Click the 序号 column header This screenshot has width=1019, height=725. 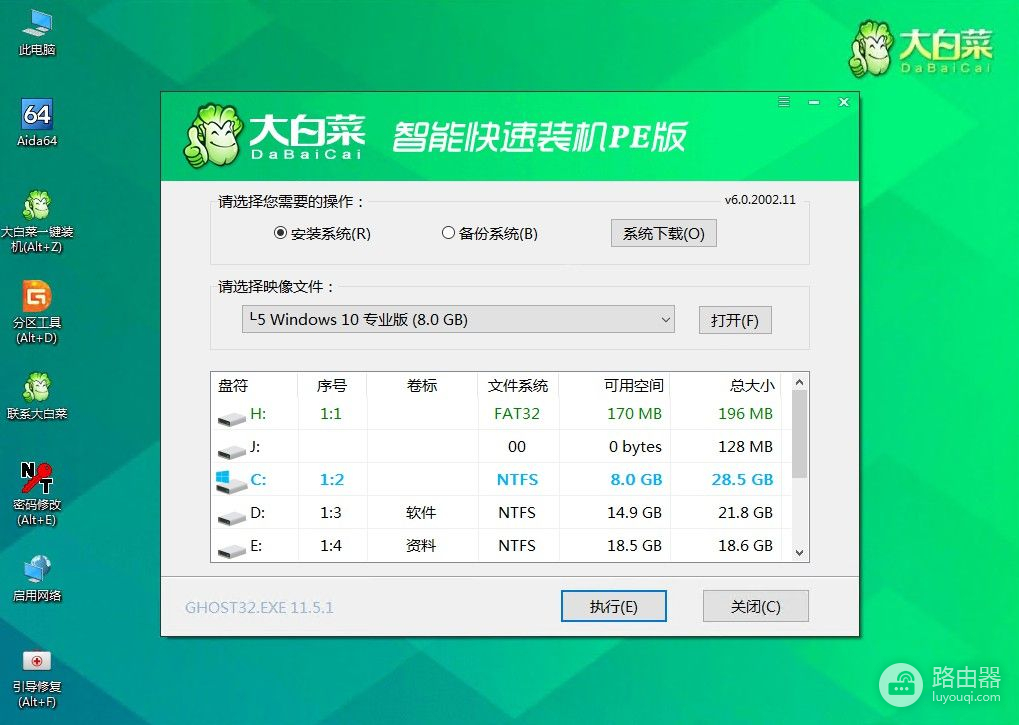pos(332,385)
